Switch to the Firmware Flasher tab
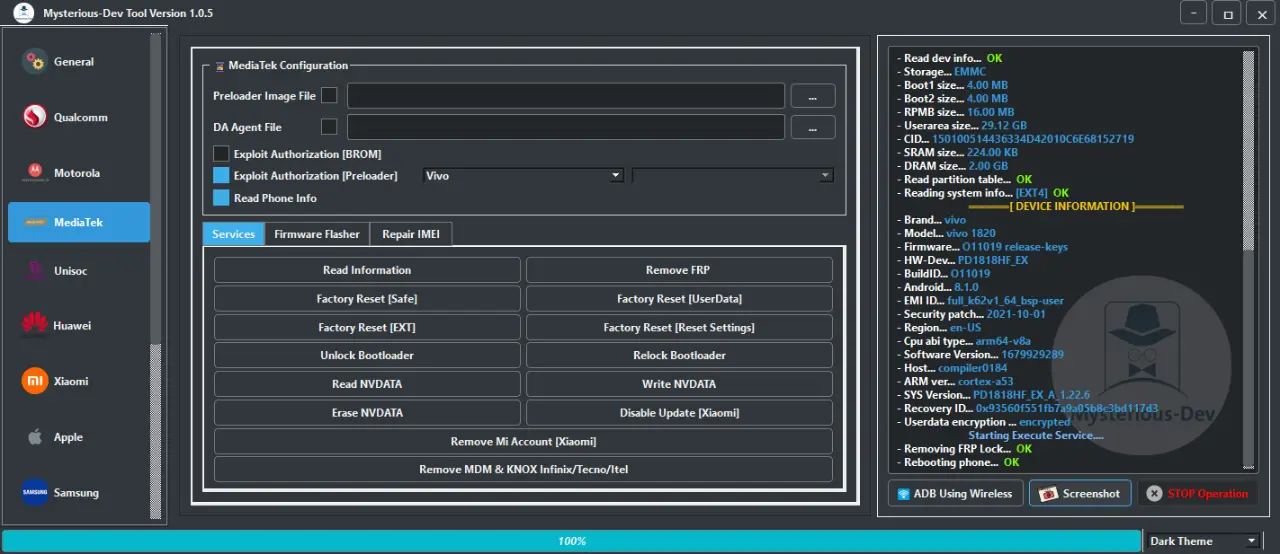This screenshot has width=1280, height=554. (x=317, y=234)
